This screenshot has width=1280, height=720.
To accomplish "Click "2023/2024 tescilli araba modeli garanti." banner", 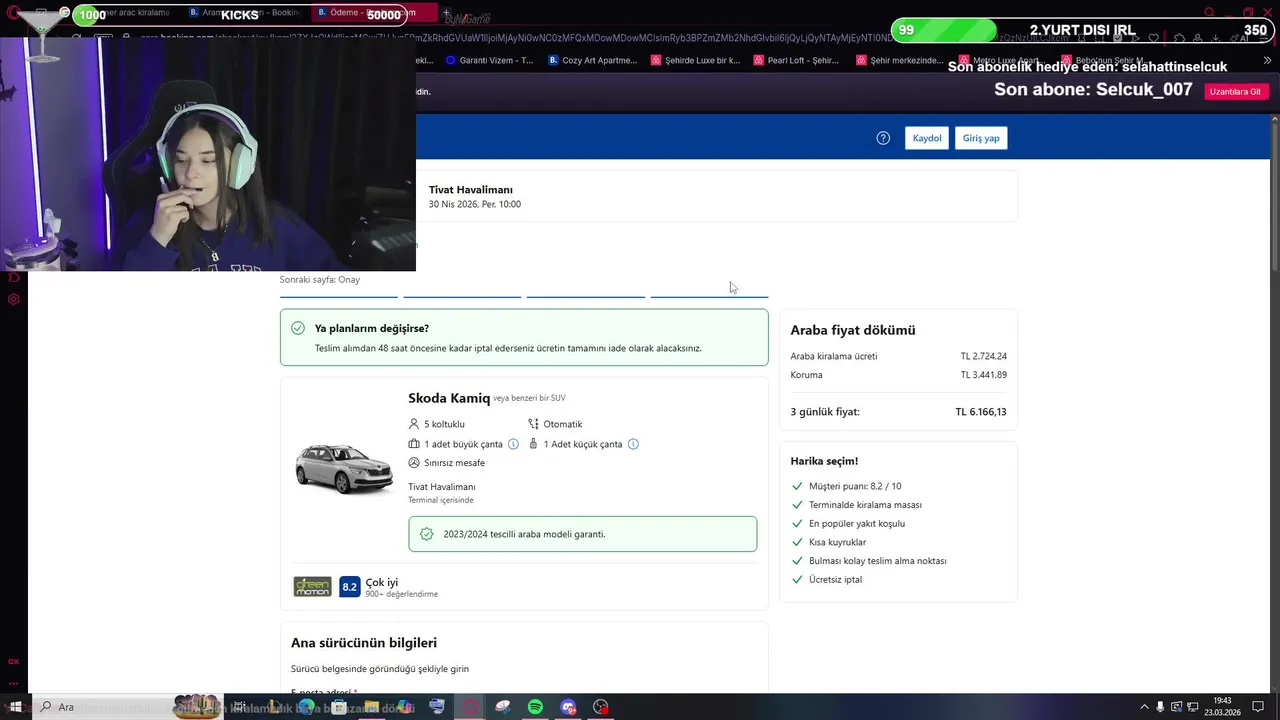I will (582, 534).
